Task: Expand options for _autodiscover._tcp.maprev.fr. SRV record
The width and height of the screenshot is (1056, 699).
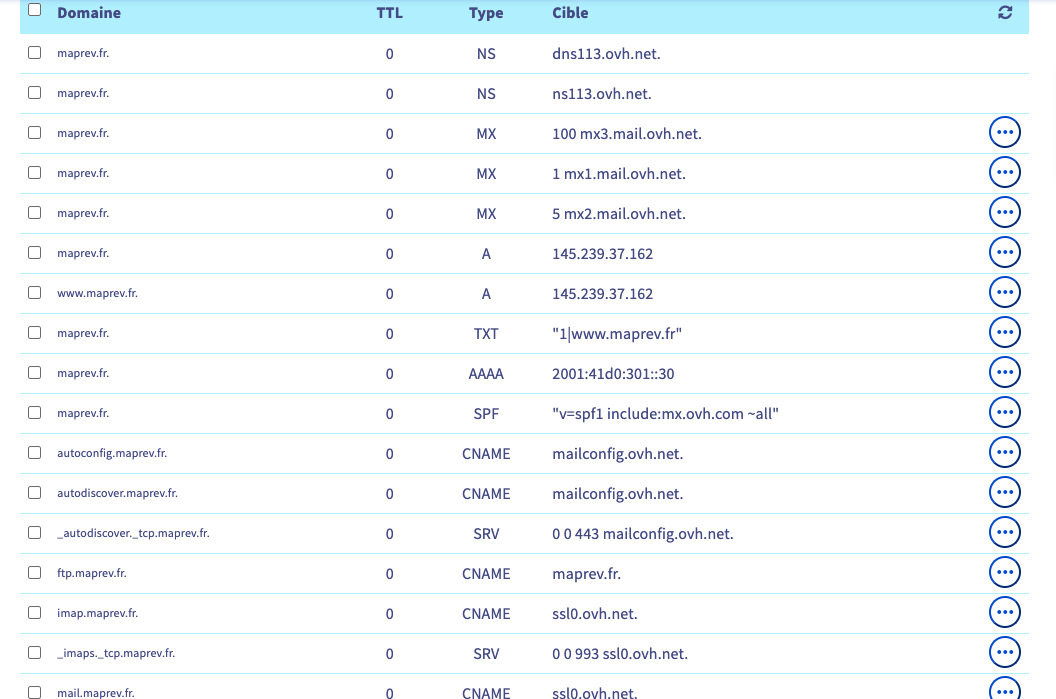Action: tap(1004, 533)
